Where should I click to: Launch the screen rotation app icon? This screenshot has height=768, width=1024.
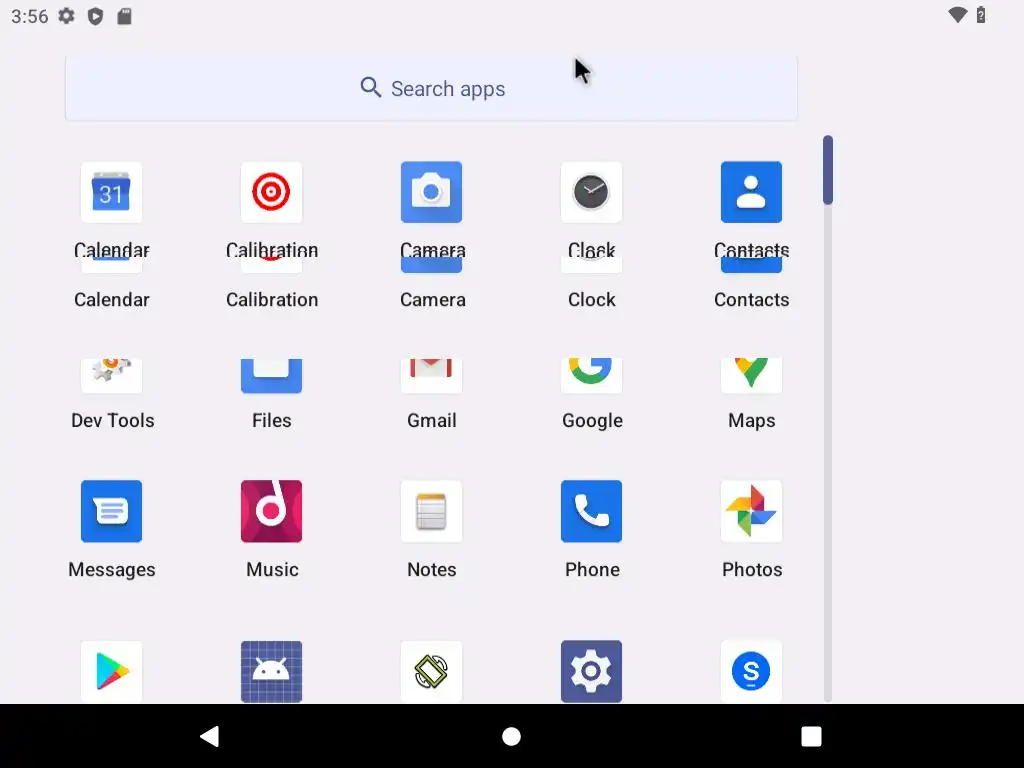[431, 671]
